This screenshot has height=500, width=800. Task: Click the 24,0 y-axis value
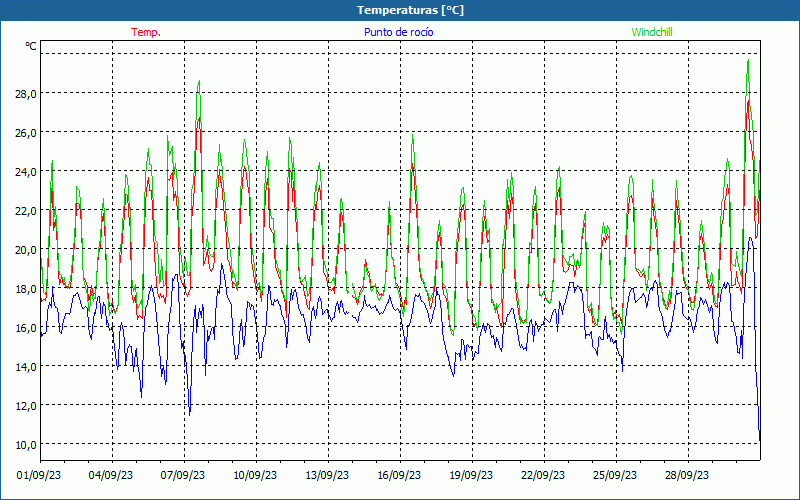tap(26, 171)
